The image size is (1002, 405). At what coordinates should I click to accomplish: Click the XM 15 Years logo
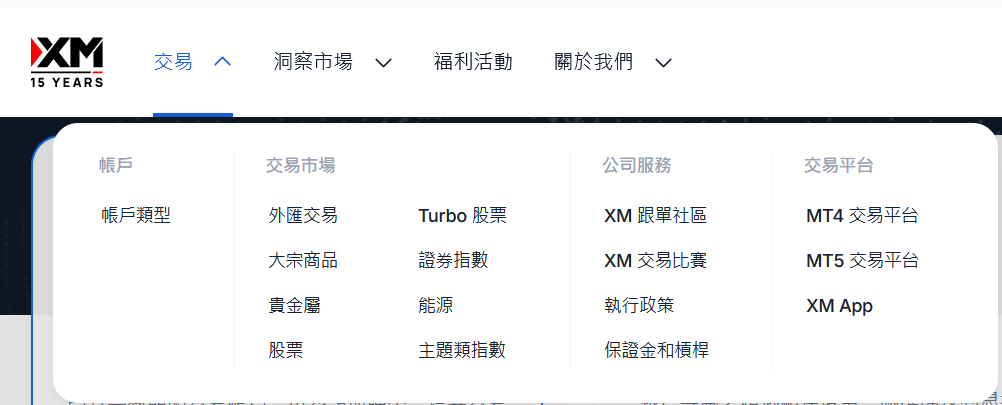[67, 62]
